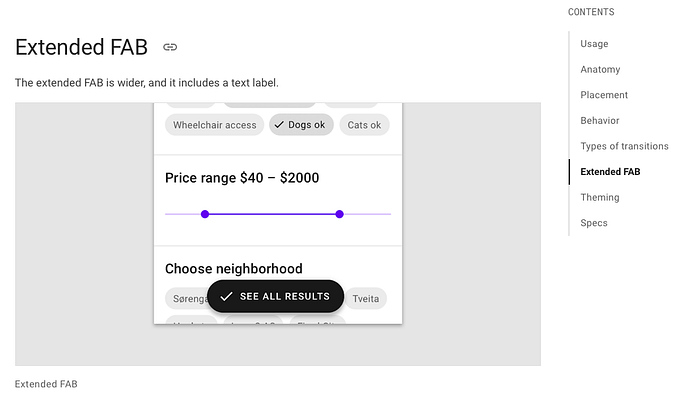Select the Tveita neighborhood chip
Viewport: 700px width, 395px height.
coord(366,299)
